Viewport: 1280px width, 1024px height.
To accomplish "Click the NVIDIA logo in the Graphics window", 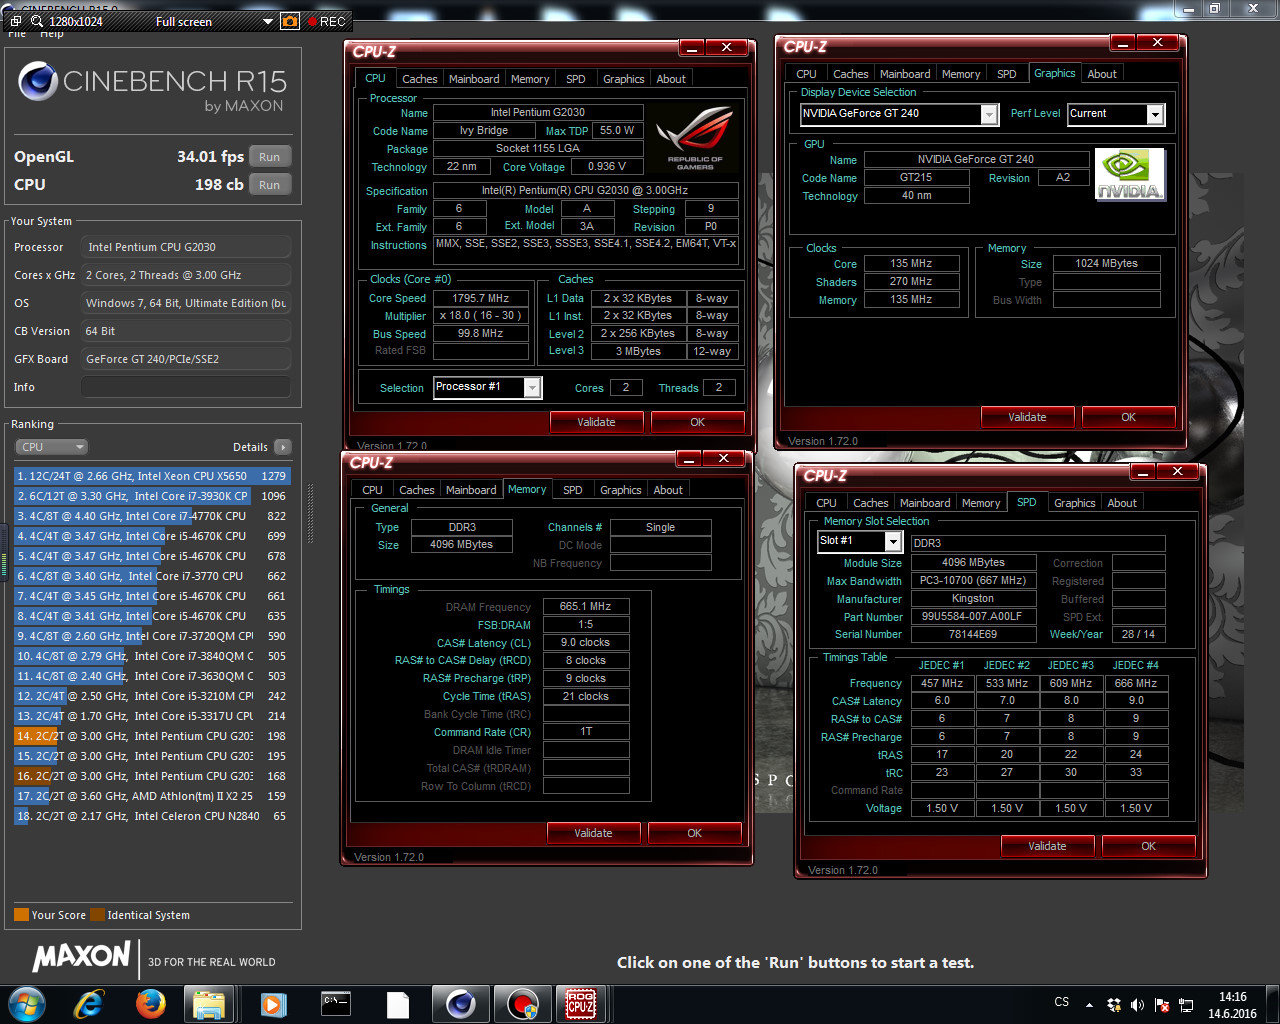I will point(1130,174).
